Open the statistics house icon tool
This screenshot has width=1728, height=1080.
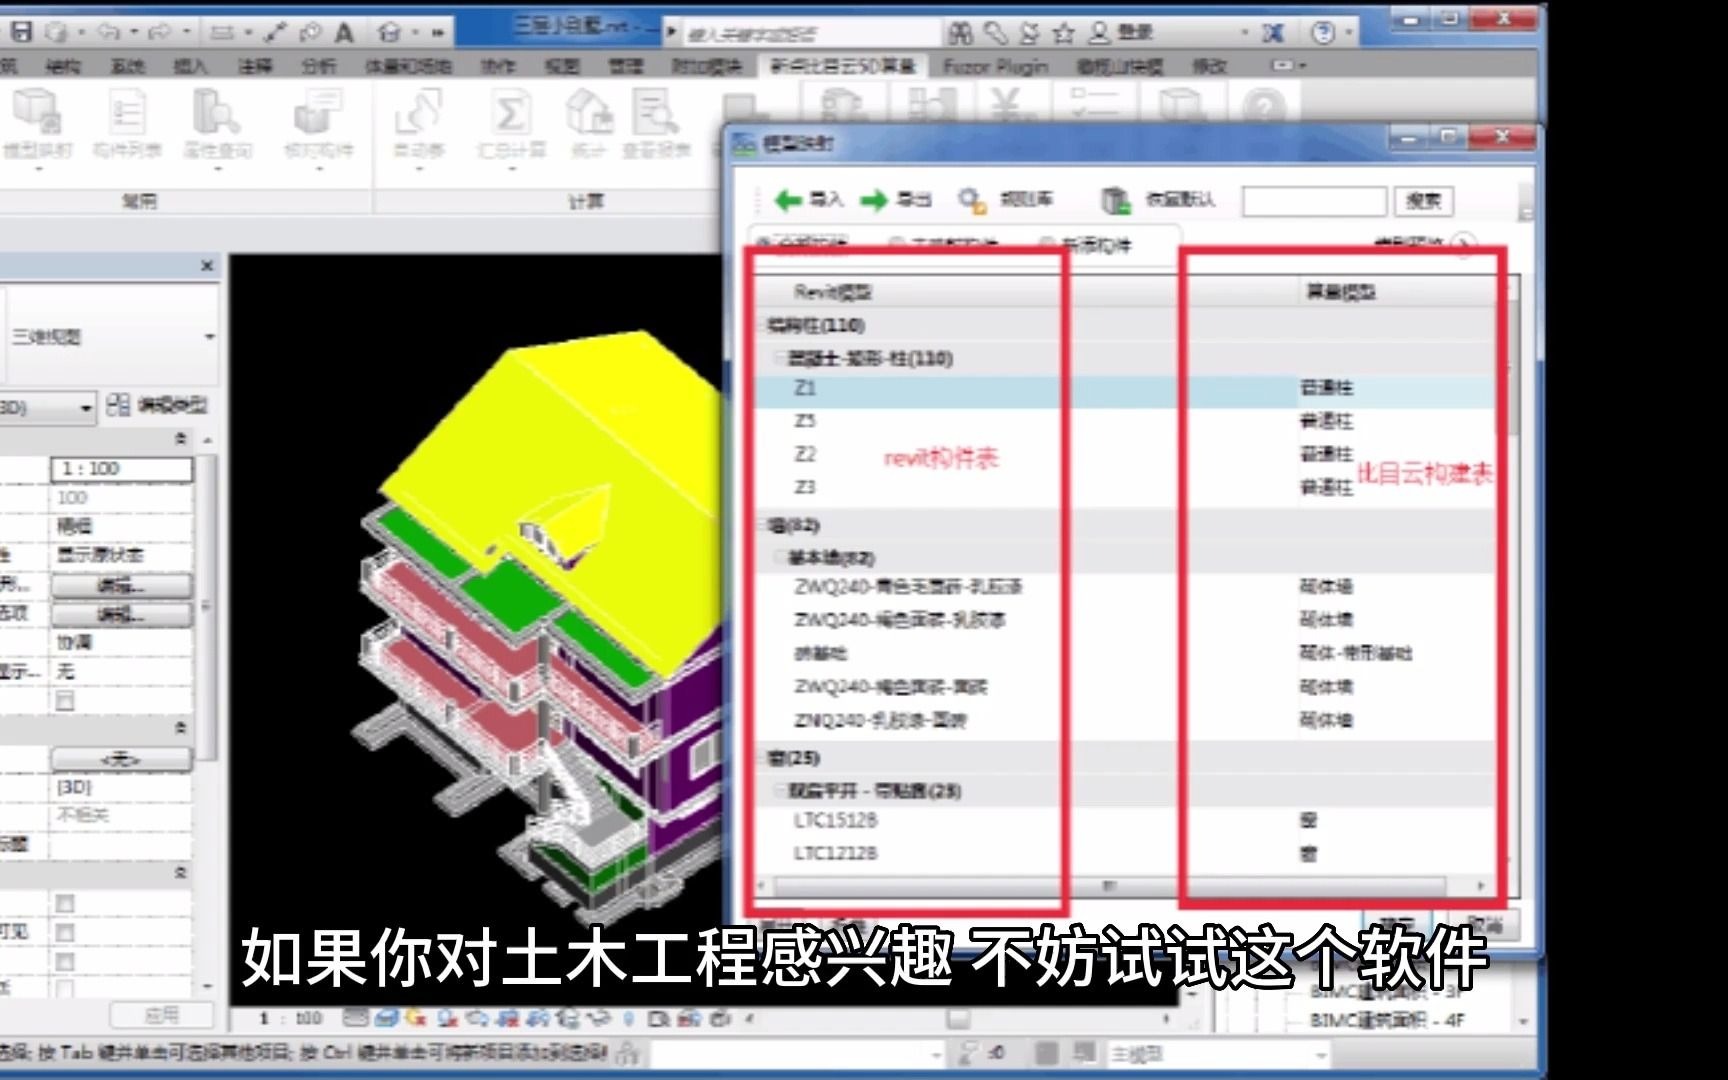coord(589,124)
